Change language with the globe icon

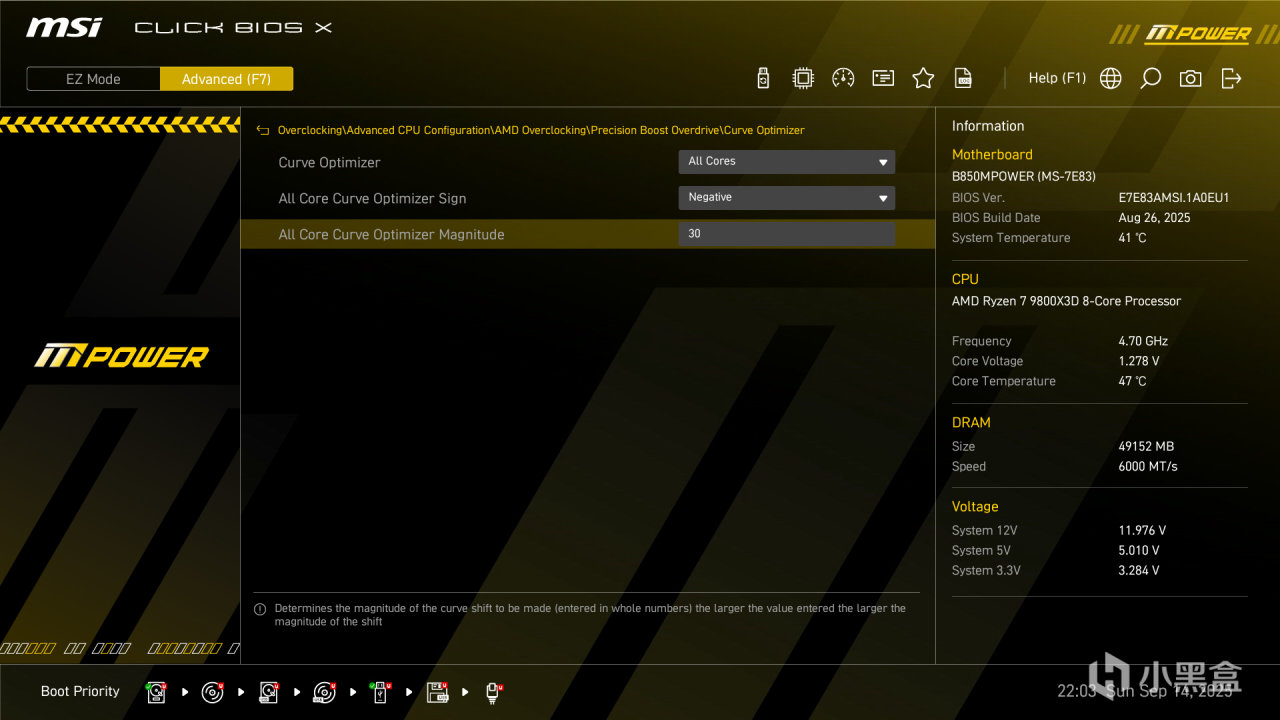tap(1110, 78)
